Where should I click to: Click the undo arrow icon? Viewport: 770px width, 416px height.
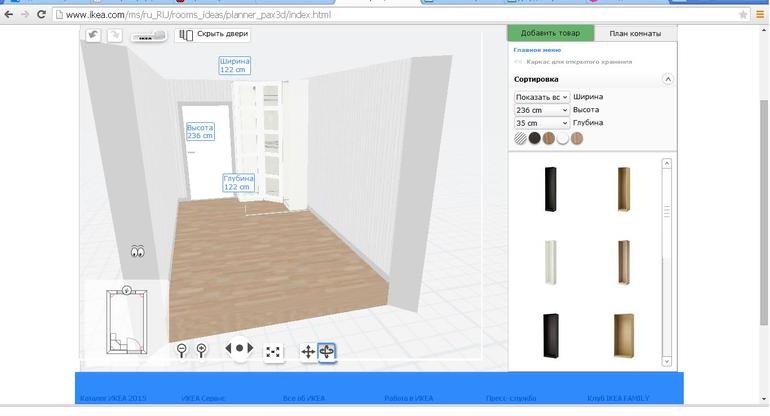coord(93,35)
